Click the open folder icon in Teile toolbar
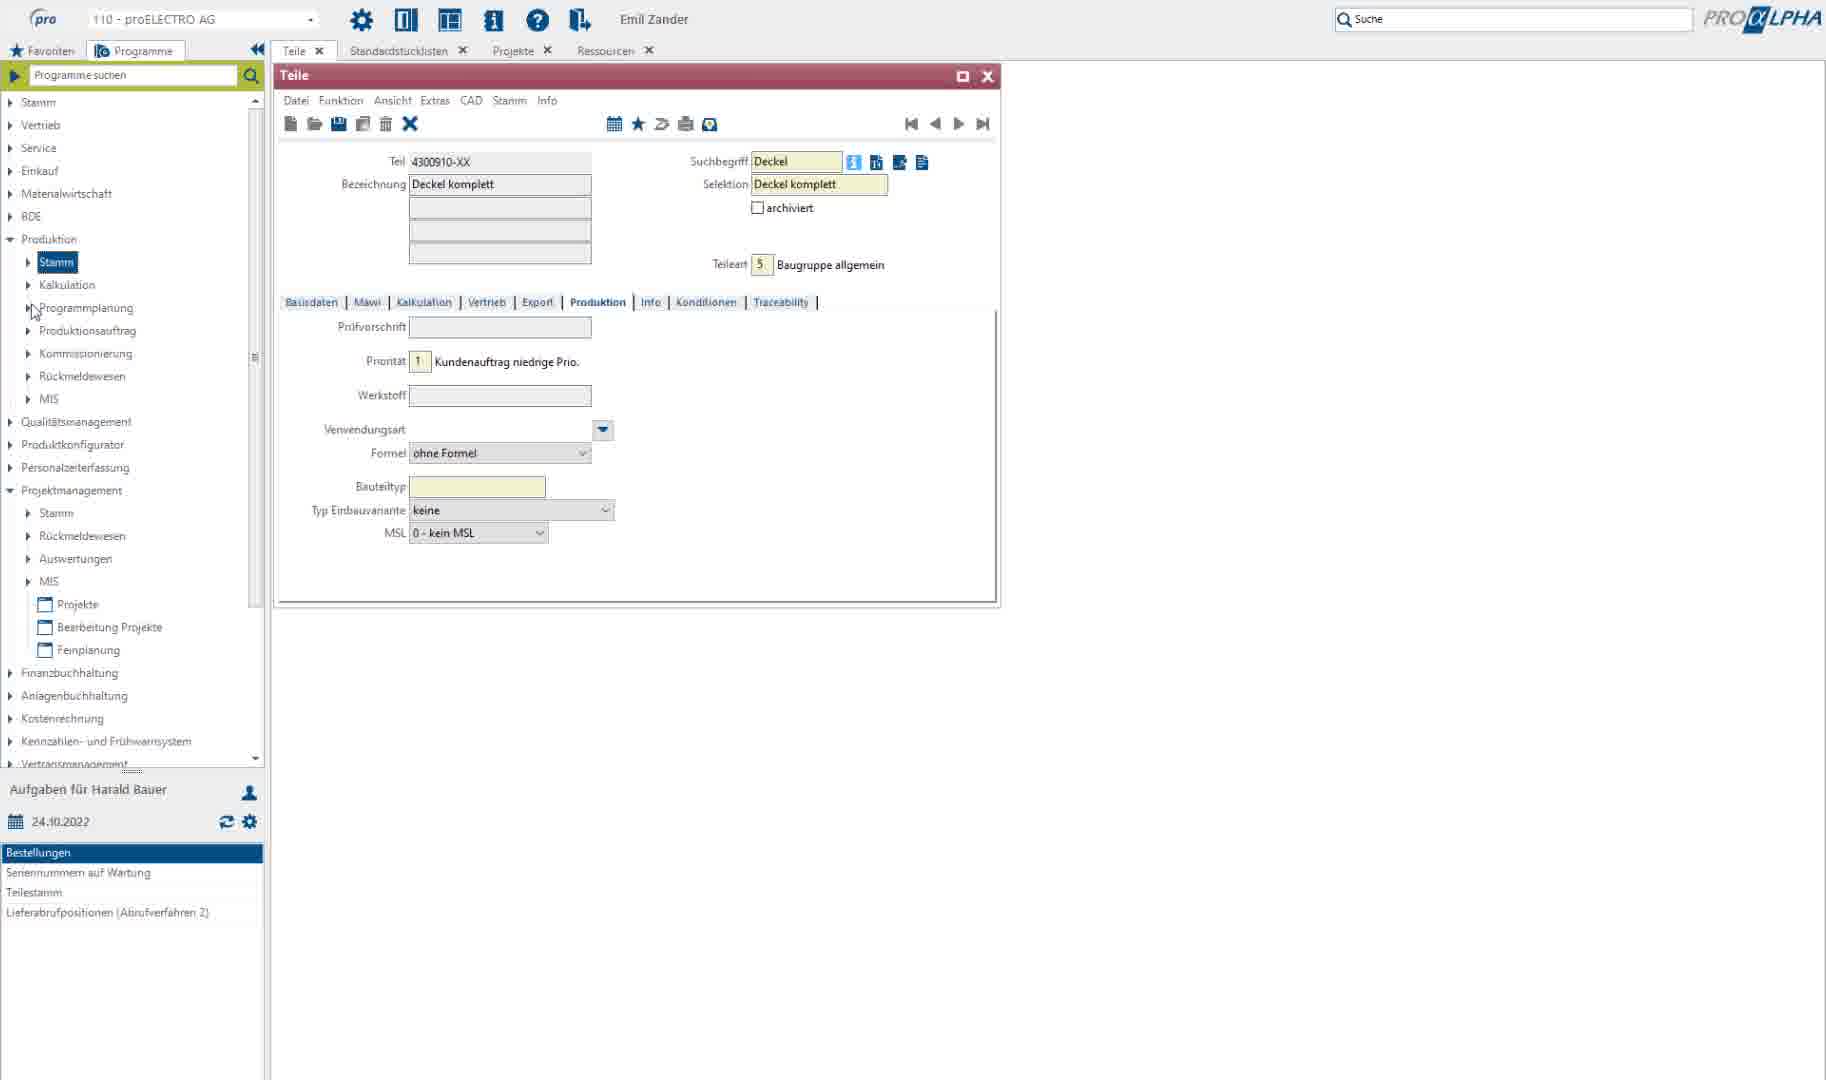The height and width of the screenshot is (1080, 1826). (x=314, y=124)
